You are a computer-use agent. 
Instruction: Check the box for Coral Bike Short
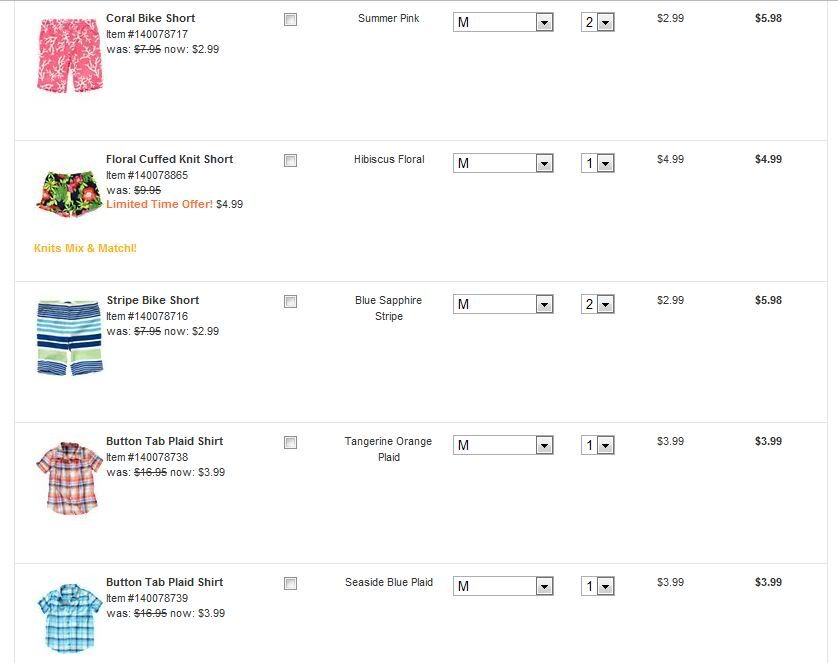pyautogui.click(x=291, y=20)
